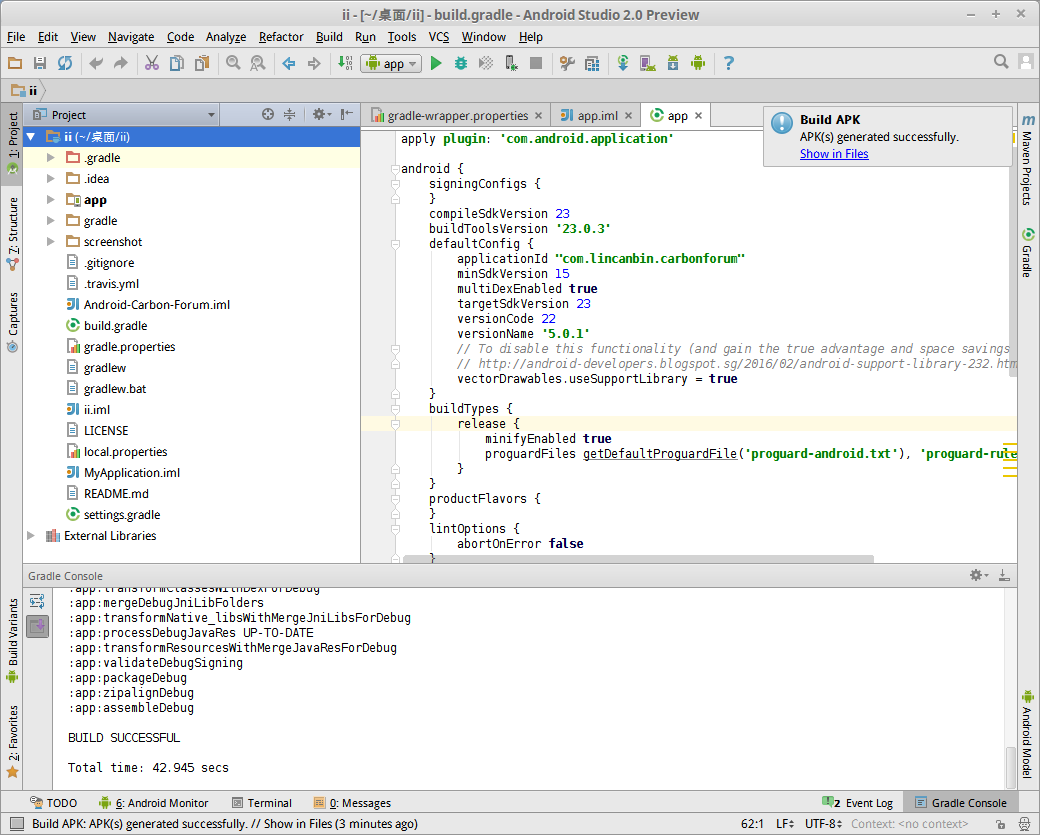Click the Open folder toolbar icon
1040x835 pixels.
point(15,63)
